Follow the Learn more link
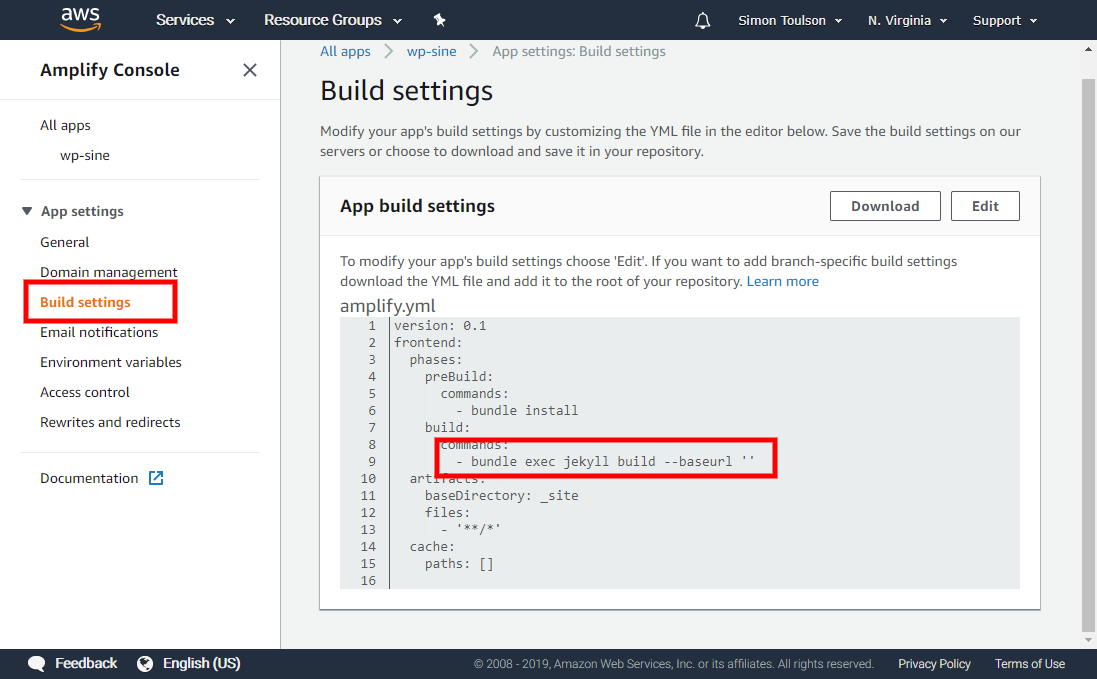 (782, 281)
